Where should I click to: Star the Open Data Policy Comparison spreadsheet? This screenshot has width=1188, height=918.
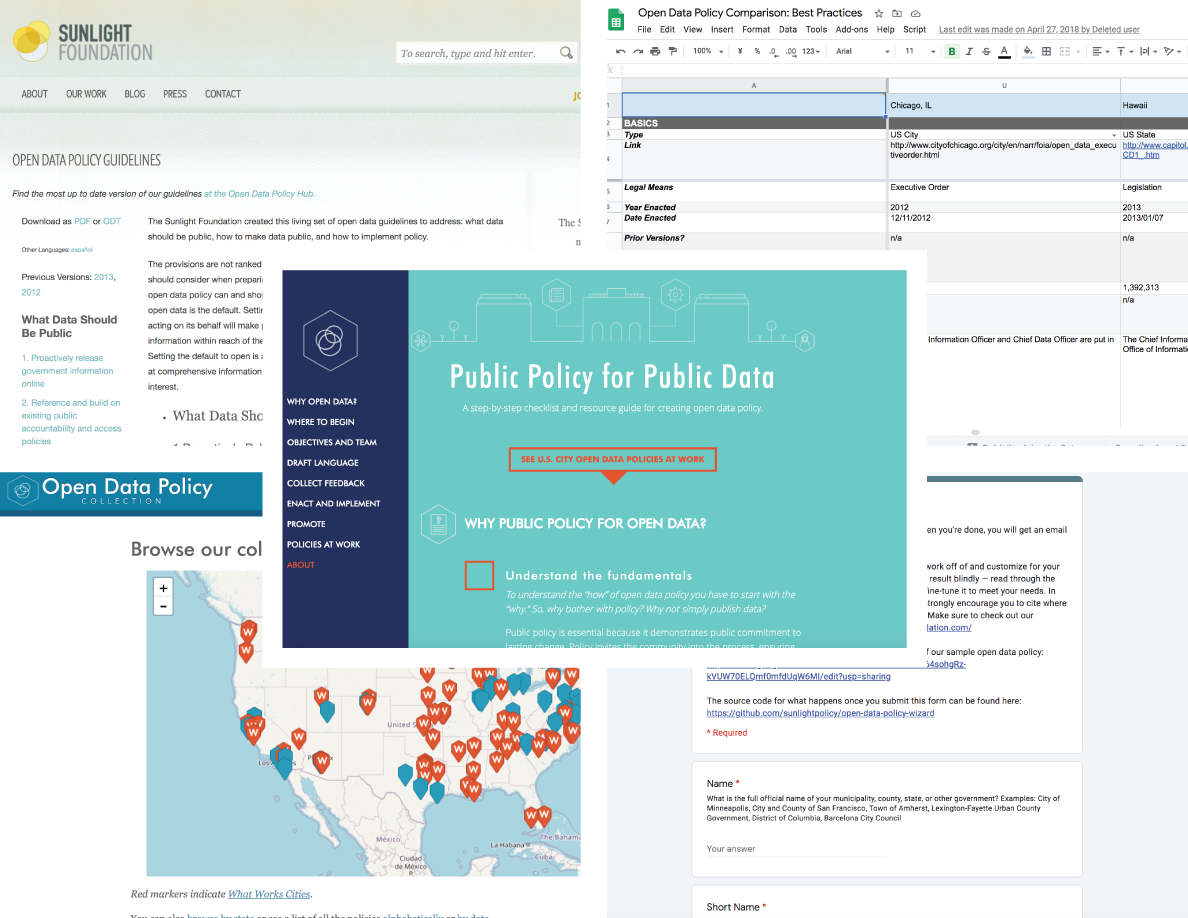[x=879, y=14]
